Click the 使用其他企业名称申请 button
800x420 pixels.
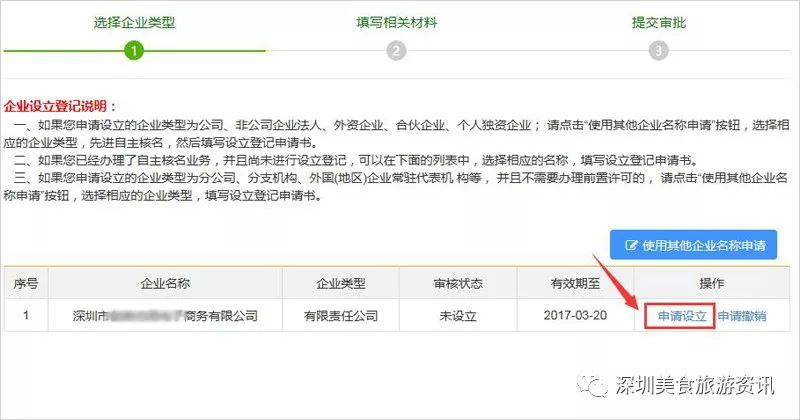[x=693, y=245]
